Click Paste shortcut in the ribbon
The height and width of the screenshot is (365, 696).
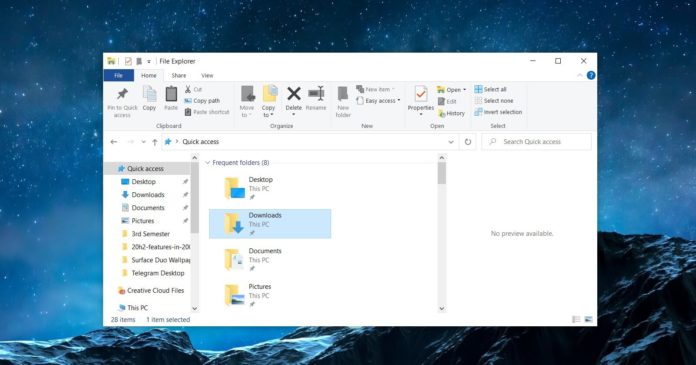(207, 112)
